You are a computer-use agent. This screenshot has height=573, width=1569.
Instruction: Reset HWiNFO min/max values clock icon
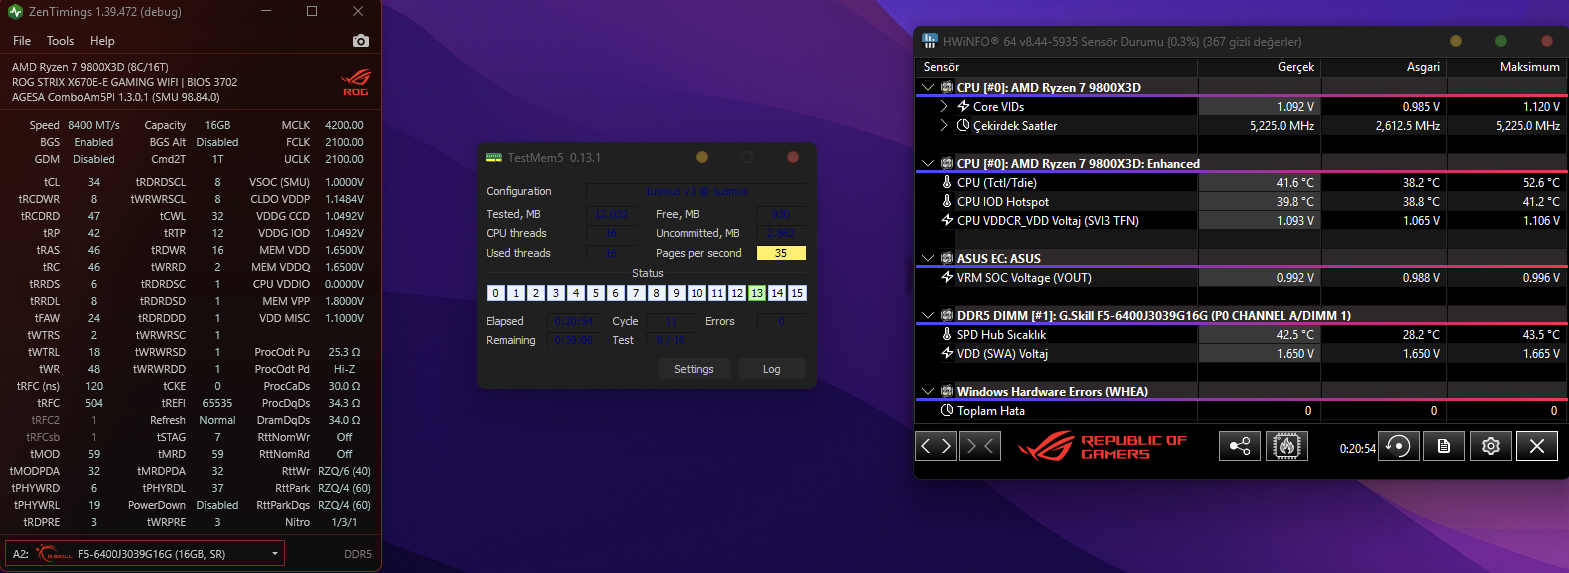[1398, 446]
